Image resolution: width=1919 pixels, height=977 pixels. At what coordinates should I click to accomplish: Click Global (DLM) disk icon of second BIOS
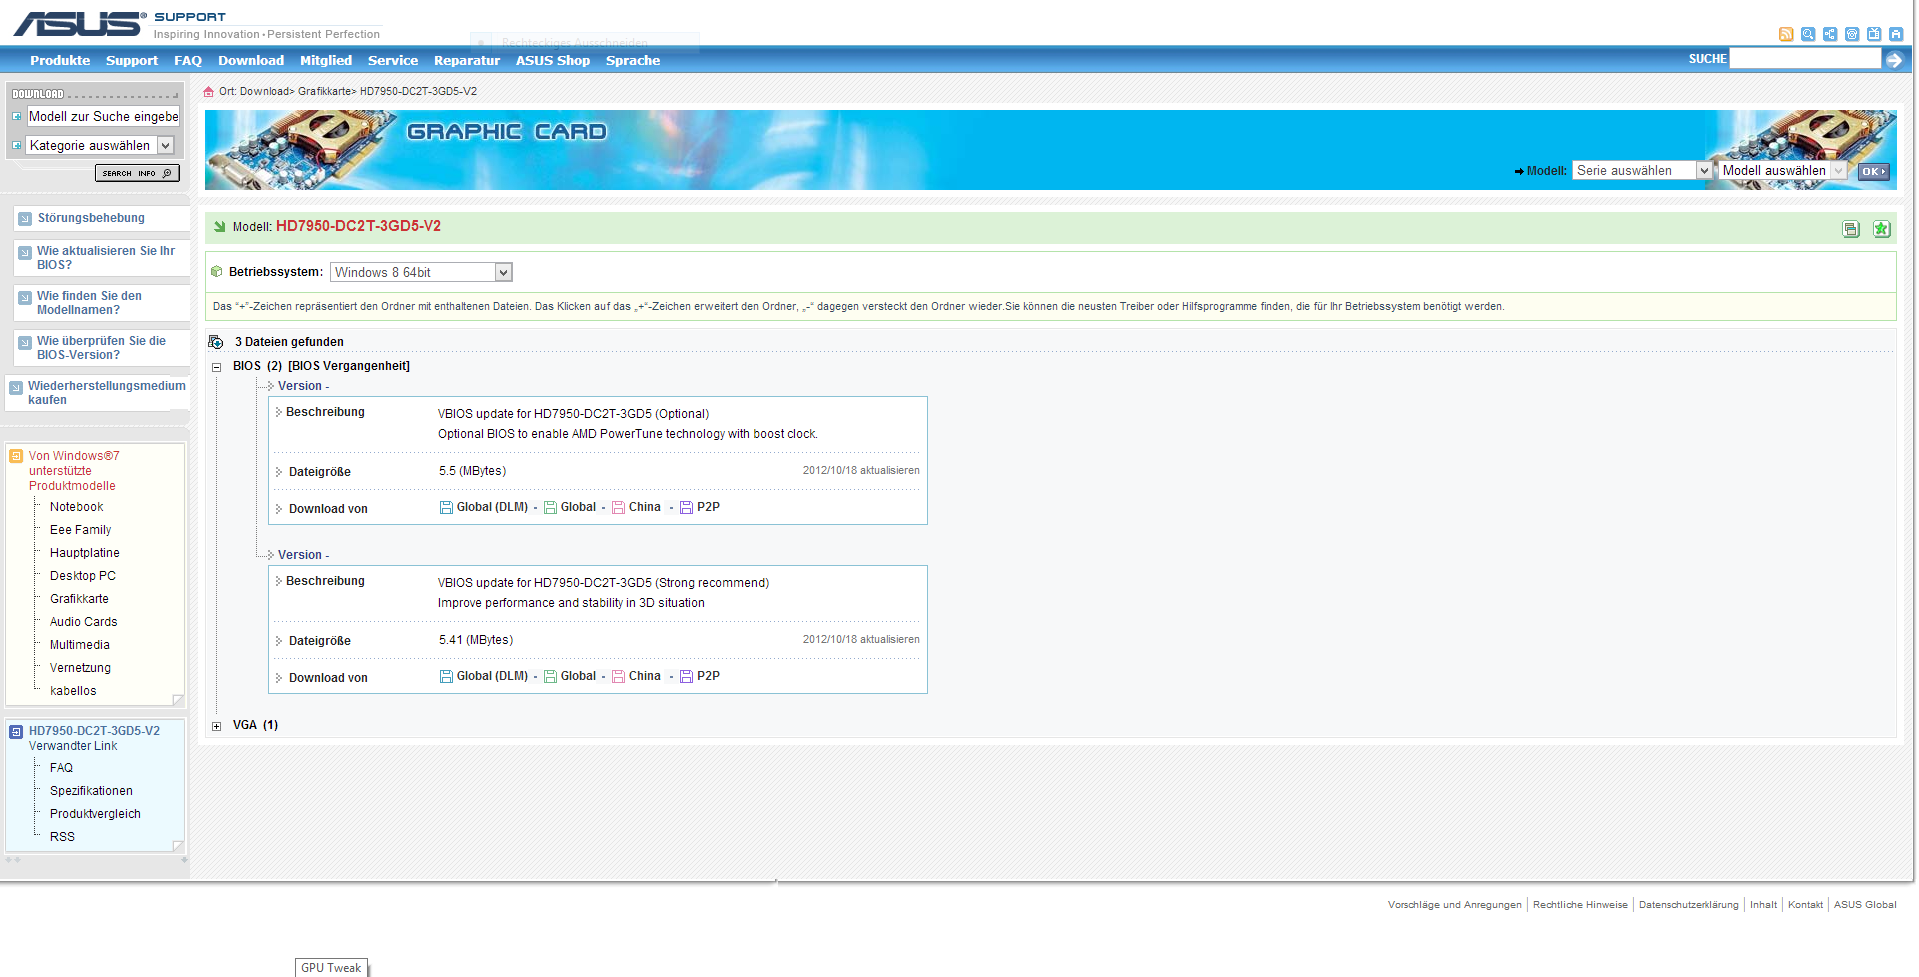pos(446,677)
